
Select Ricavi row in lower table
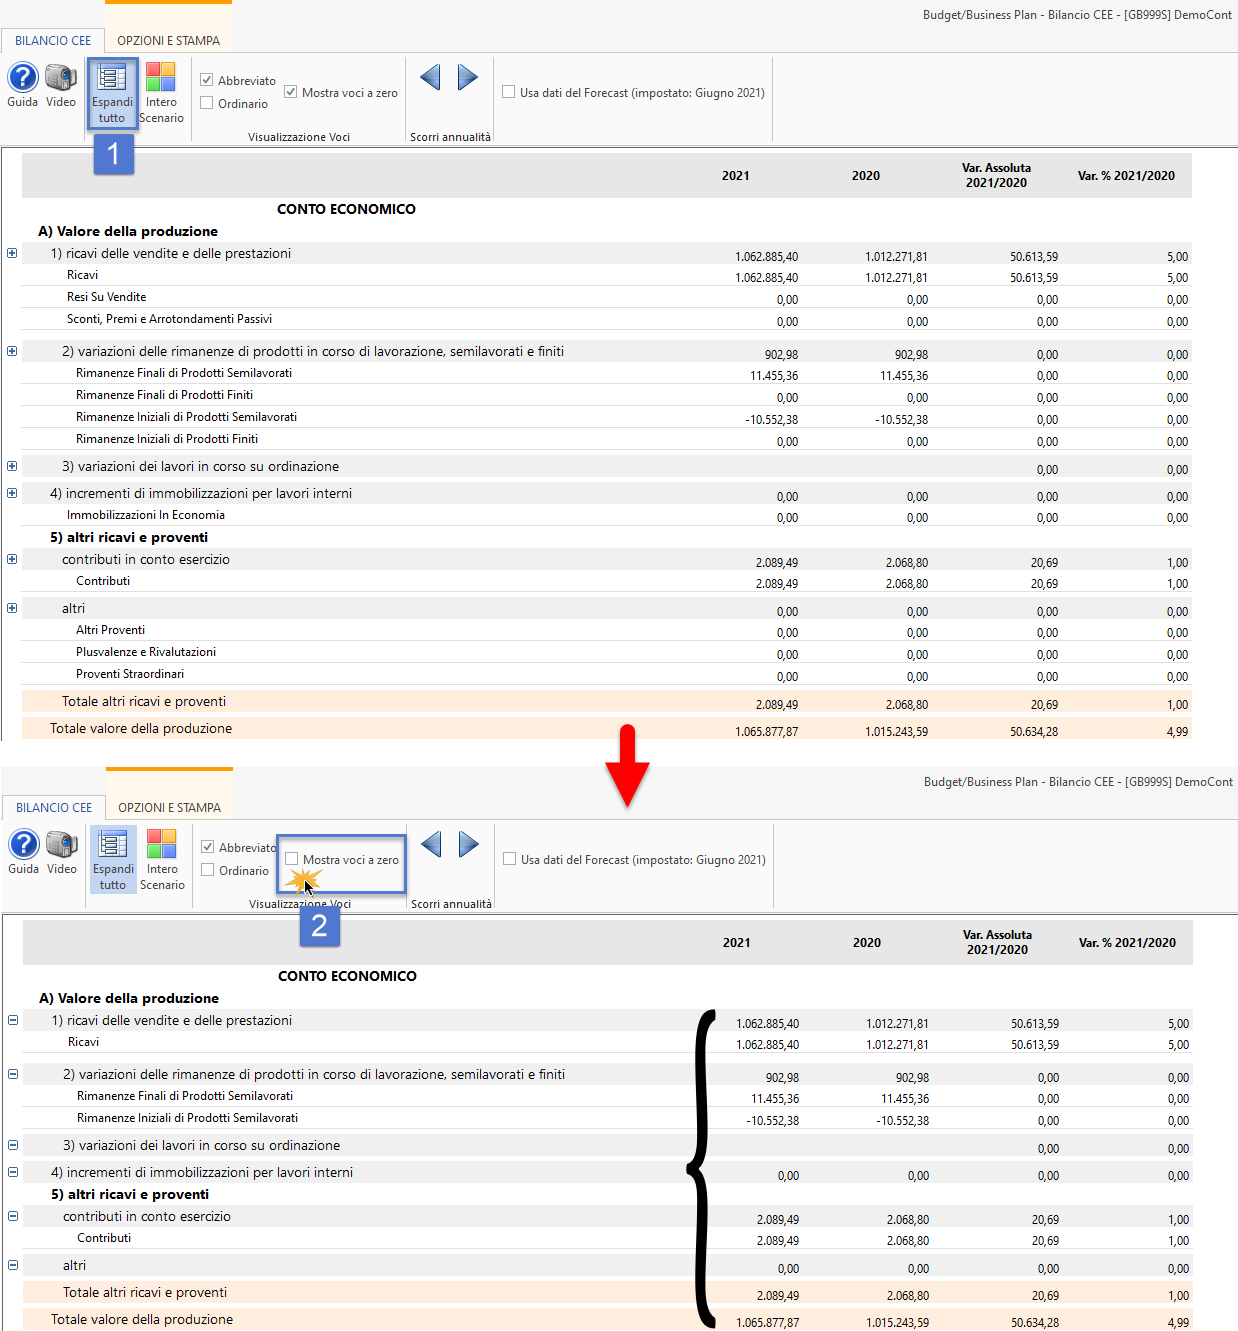tap(608, 1042)
